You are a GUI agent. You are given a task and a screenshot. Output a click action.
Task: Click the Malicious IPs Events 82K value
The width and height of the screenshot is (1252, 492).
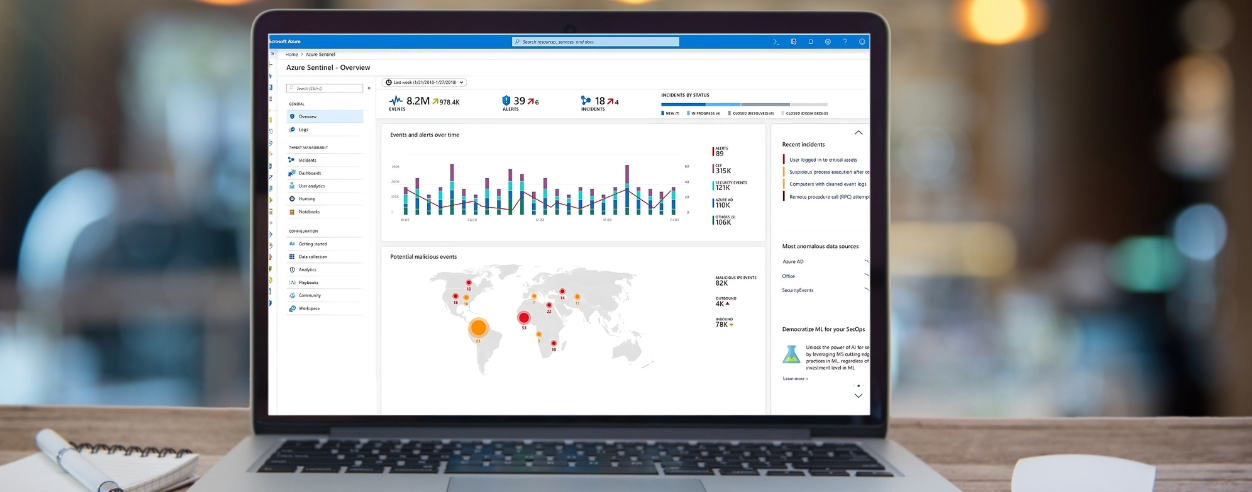click(x=722, y=284)
